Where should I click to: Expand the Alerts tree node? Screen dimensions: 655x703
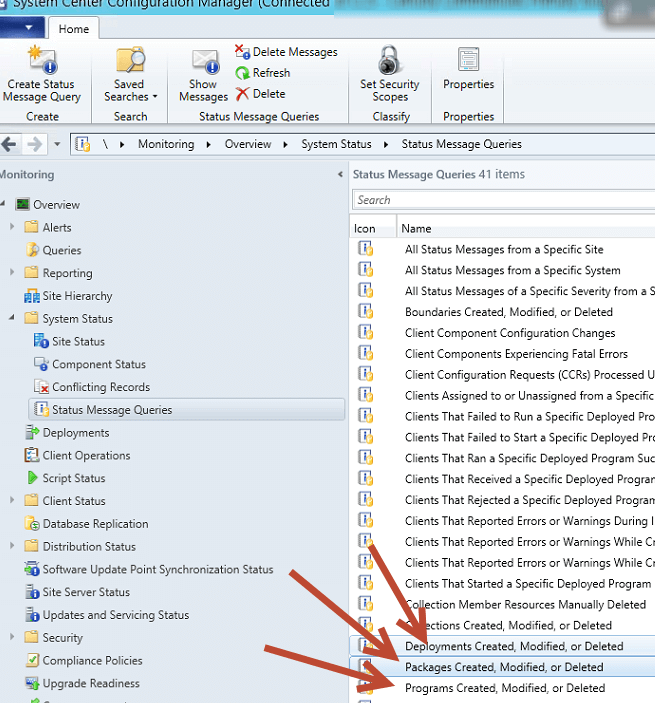click(12, 227)
